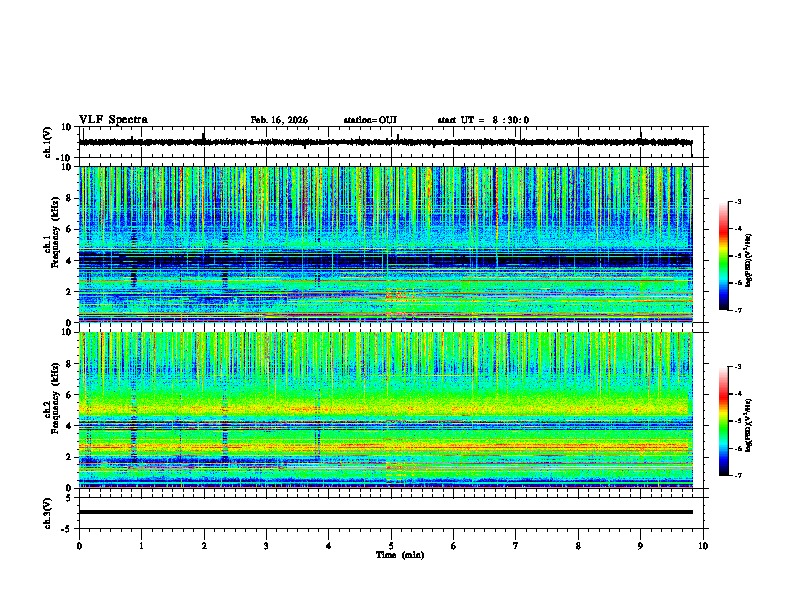The width and height of the screenshot is (792, 612).
Task: Click the 10 tick on Time axis
Action: 703,546
